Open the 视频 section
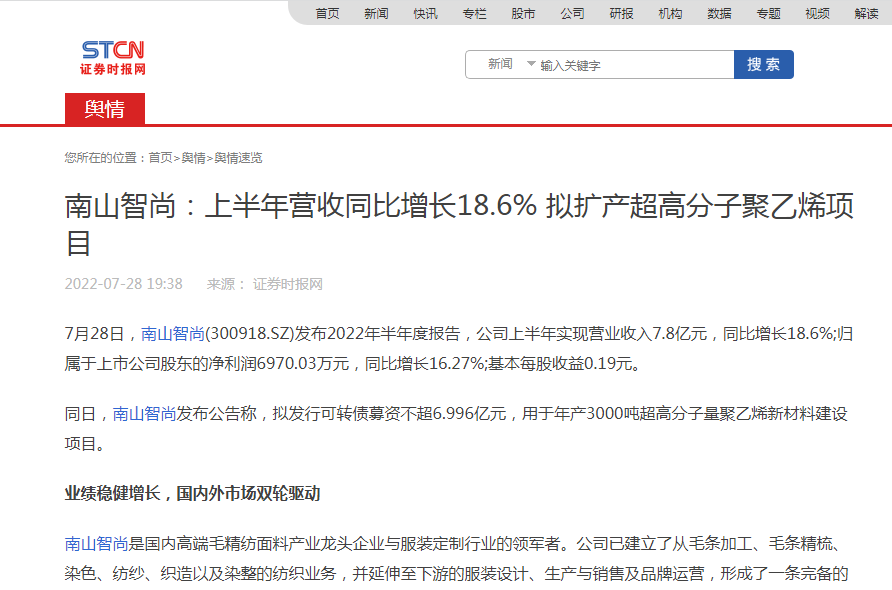The height and width of the screenshot is (590, 892). 817,13
